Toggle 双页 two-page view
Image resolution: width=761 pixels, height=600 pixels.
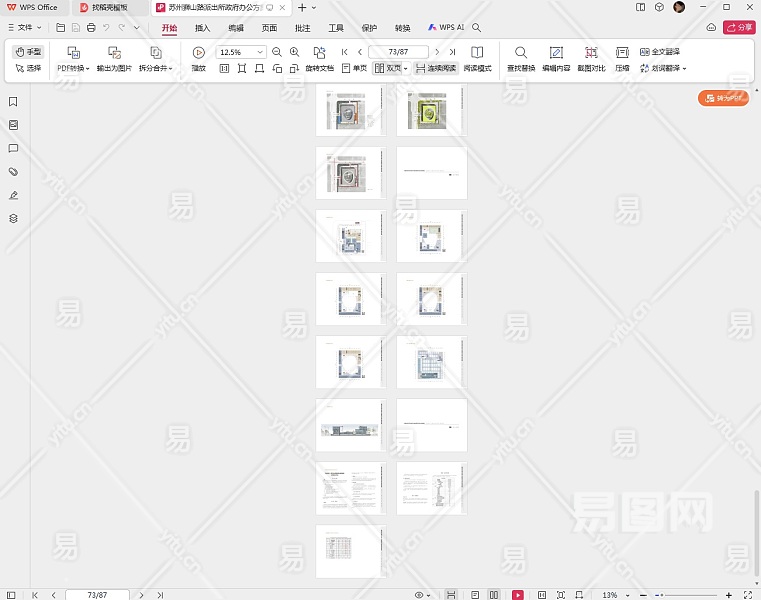point(390,69)
